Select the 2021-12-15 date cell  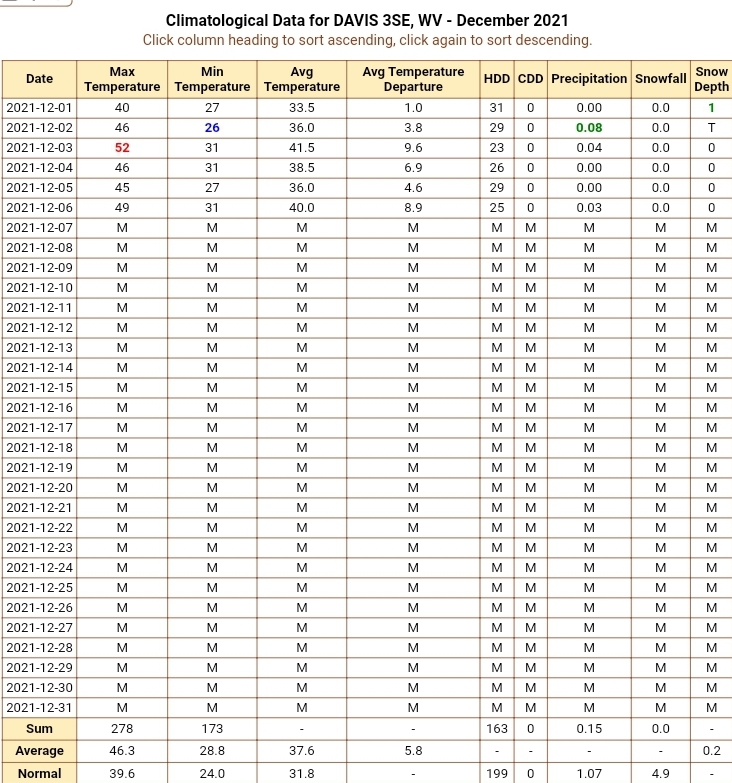(39, 388)
